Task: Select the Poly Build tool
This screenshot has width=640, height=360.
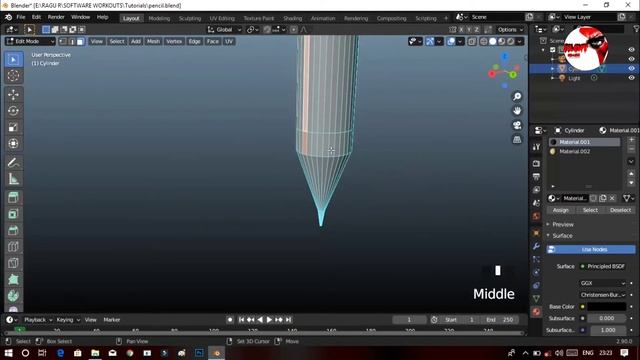Action: (x=13, y=280)
